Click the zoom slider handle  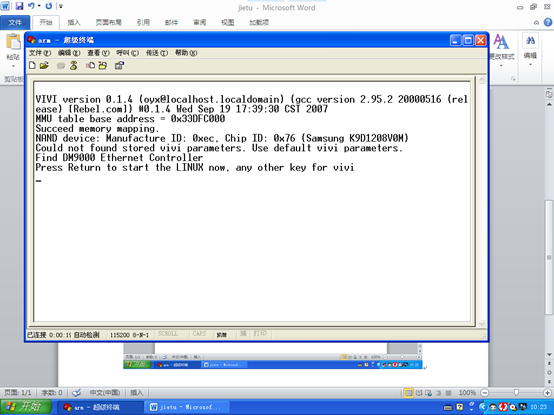coord(516,393)
